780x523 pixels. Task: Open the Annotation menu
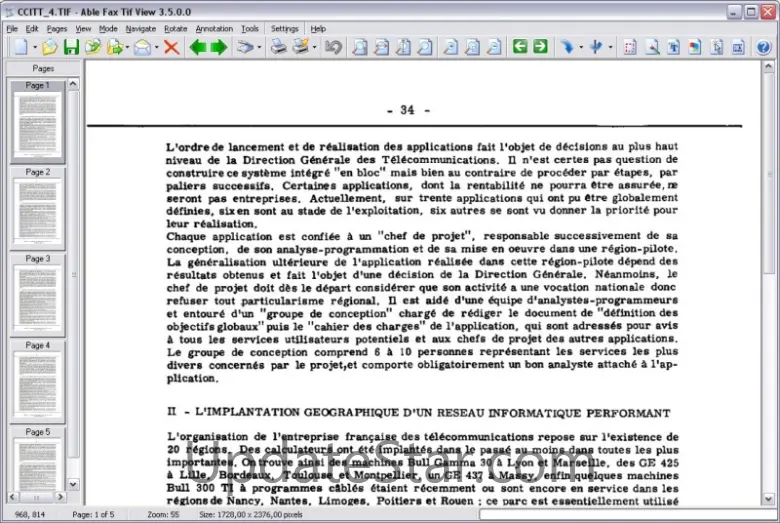pos(214,29)
